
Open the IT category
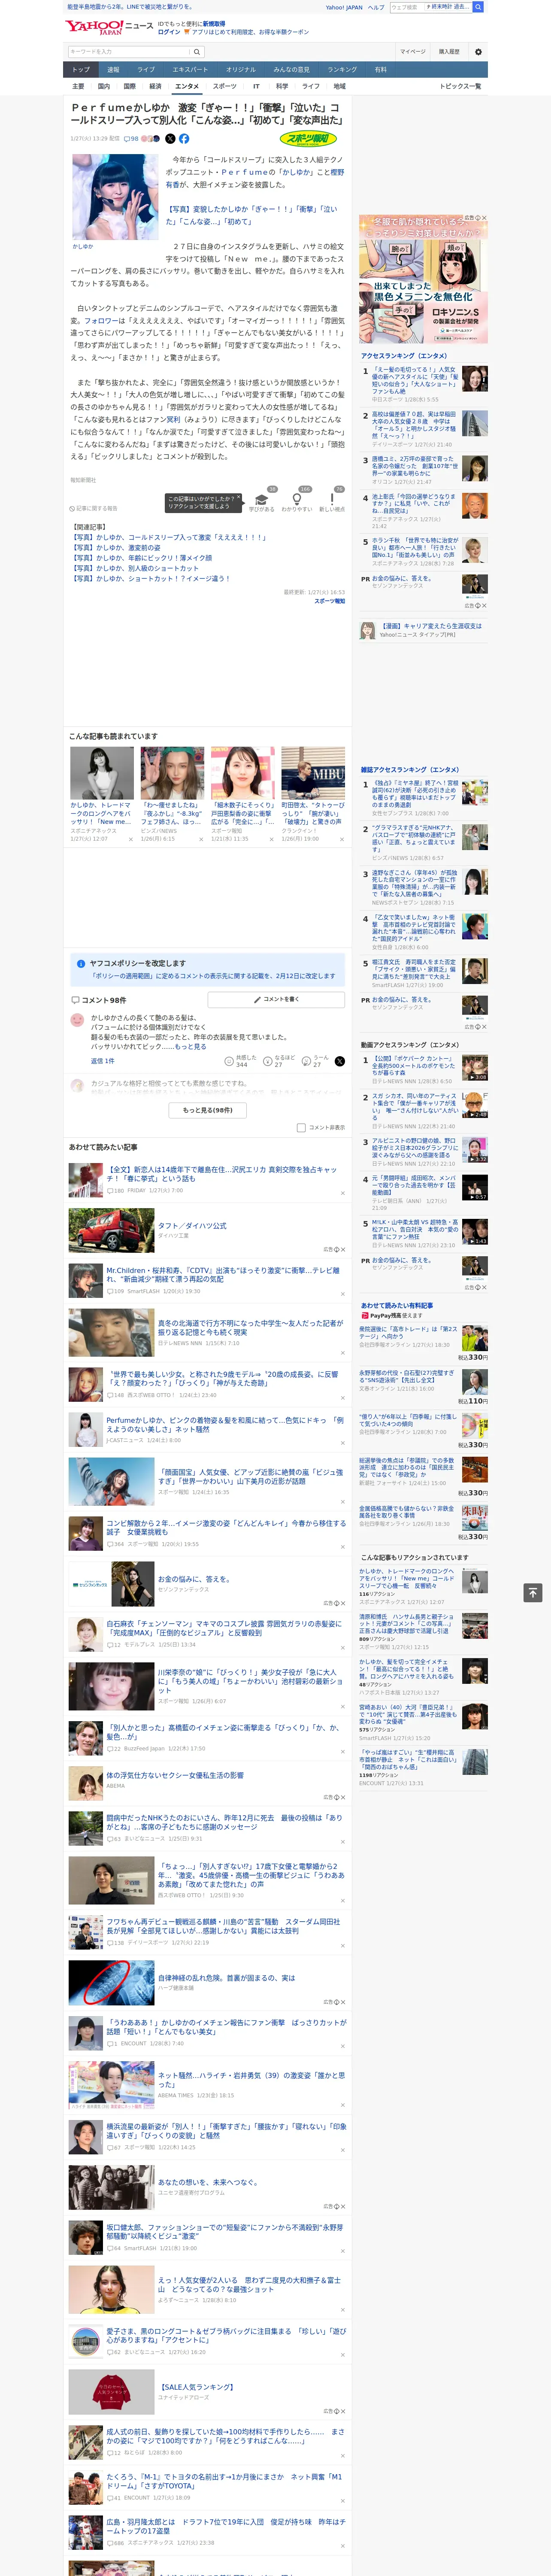(x=256, y=86)
